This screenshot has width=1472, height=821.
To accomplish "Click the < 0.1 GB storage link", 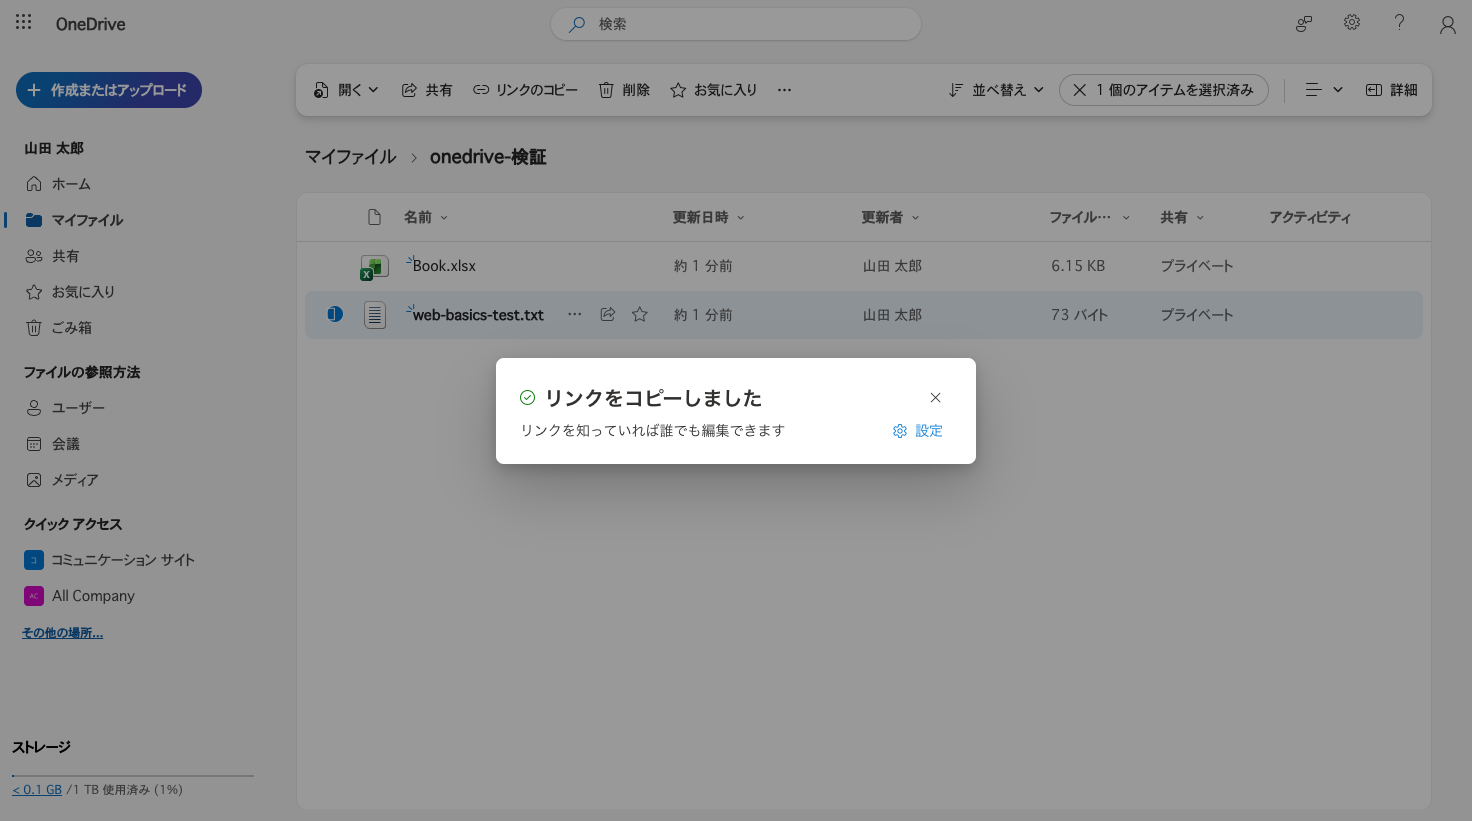I will tap(37, 790).
